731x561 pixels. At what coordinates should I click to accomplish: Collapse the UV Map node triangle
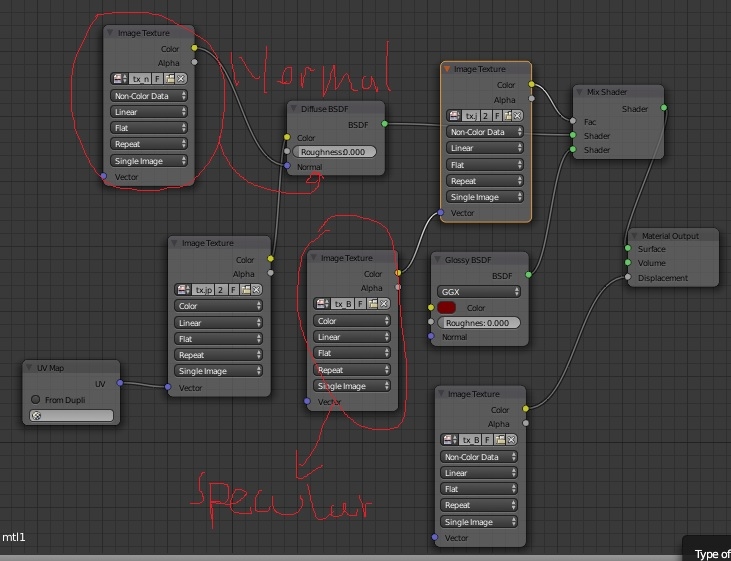pyautogui.click(x=29, y=368)
